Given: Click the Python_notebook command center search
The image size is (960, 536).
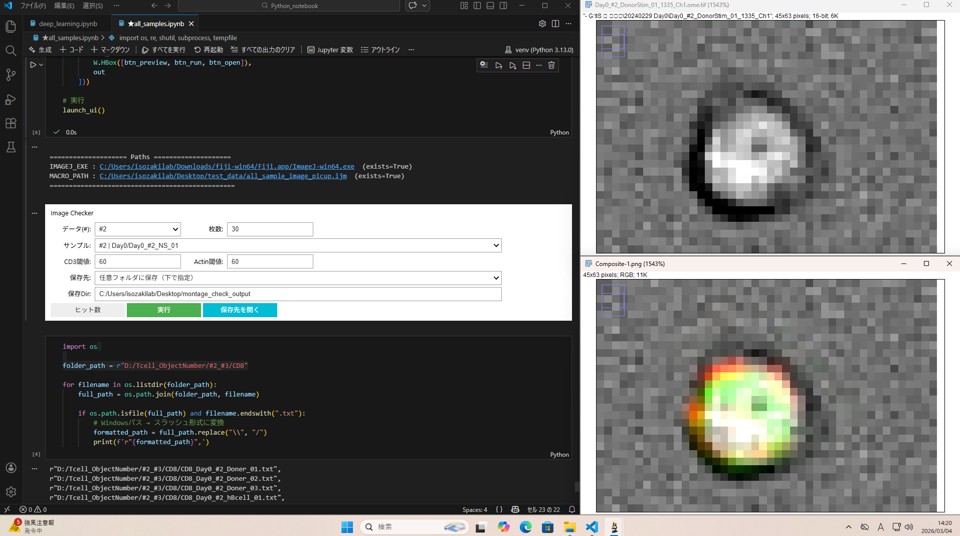Looking at the screenshot, I should pos(289,6).
